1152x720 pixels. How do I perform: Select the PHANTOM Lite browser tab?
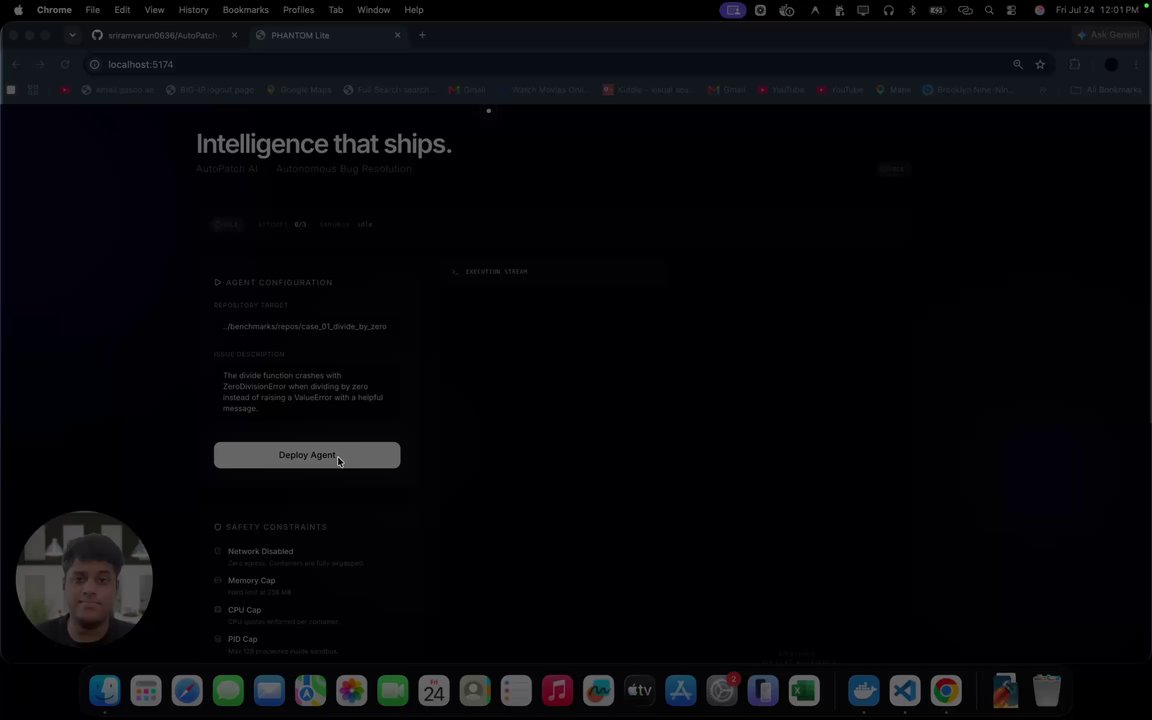(300, 35)
